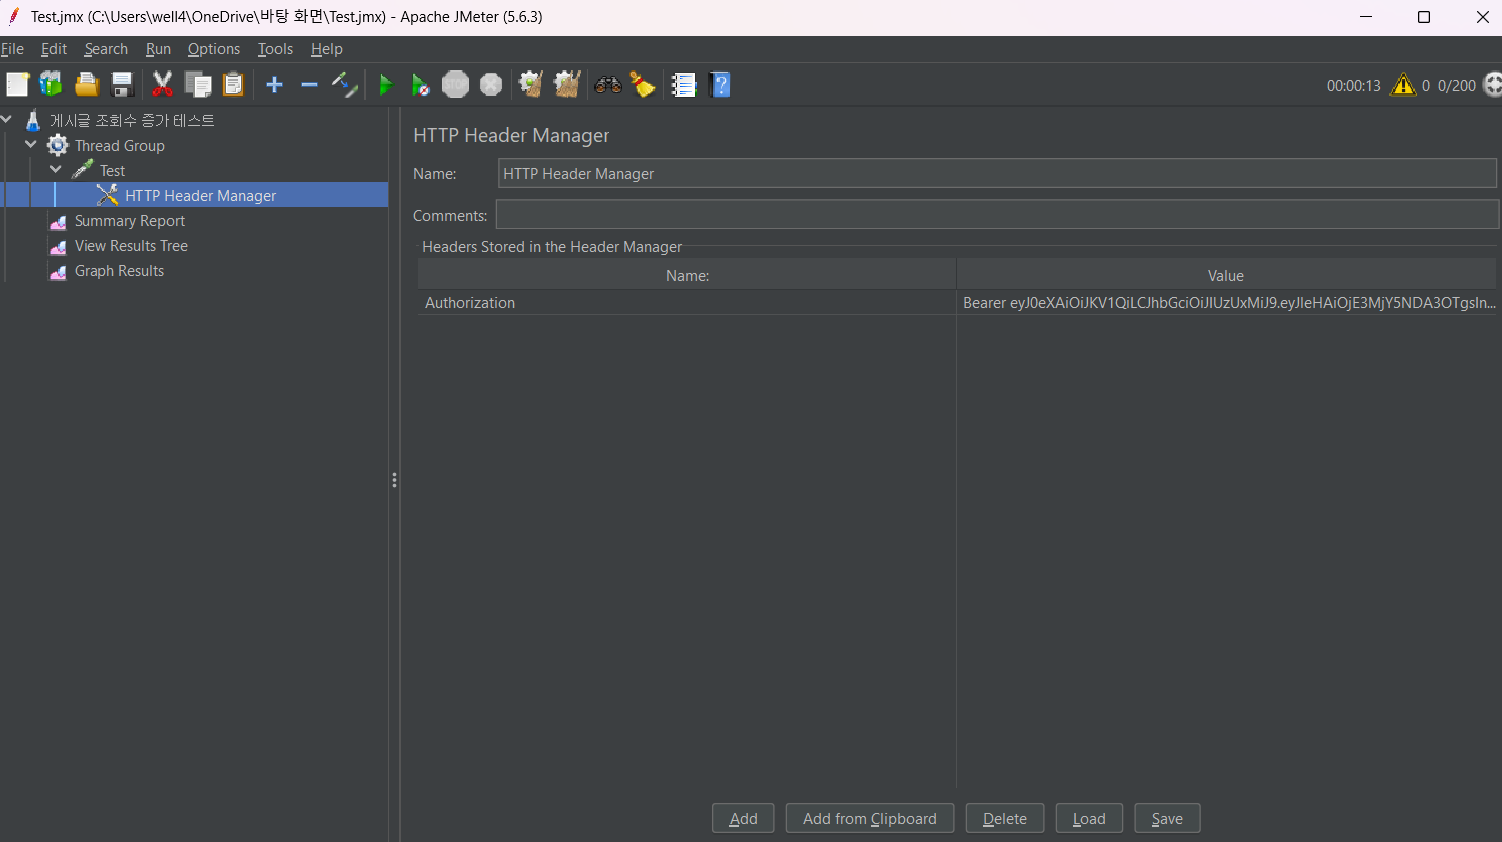
Task: Save the test plan with the disk icon
Action: (x=122, y=85)
